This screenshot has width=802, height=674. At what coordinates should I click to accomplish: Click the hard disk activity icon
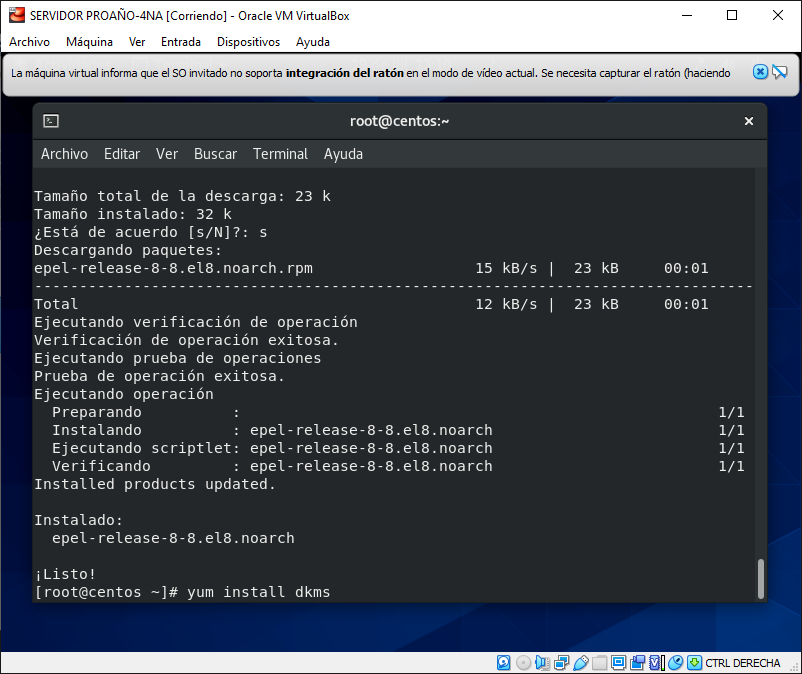(503, 663)
